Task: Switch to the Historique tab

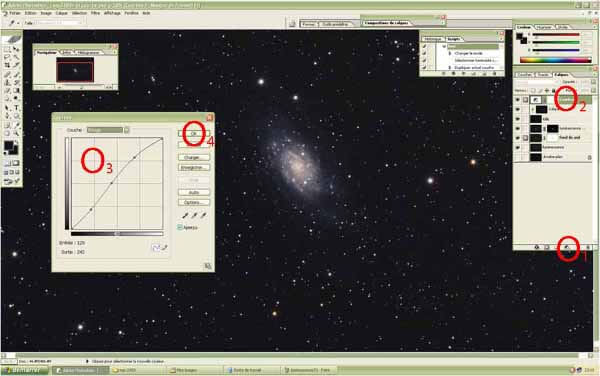Action: point(433,39)
